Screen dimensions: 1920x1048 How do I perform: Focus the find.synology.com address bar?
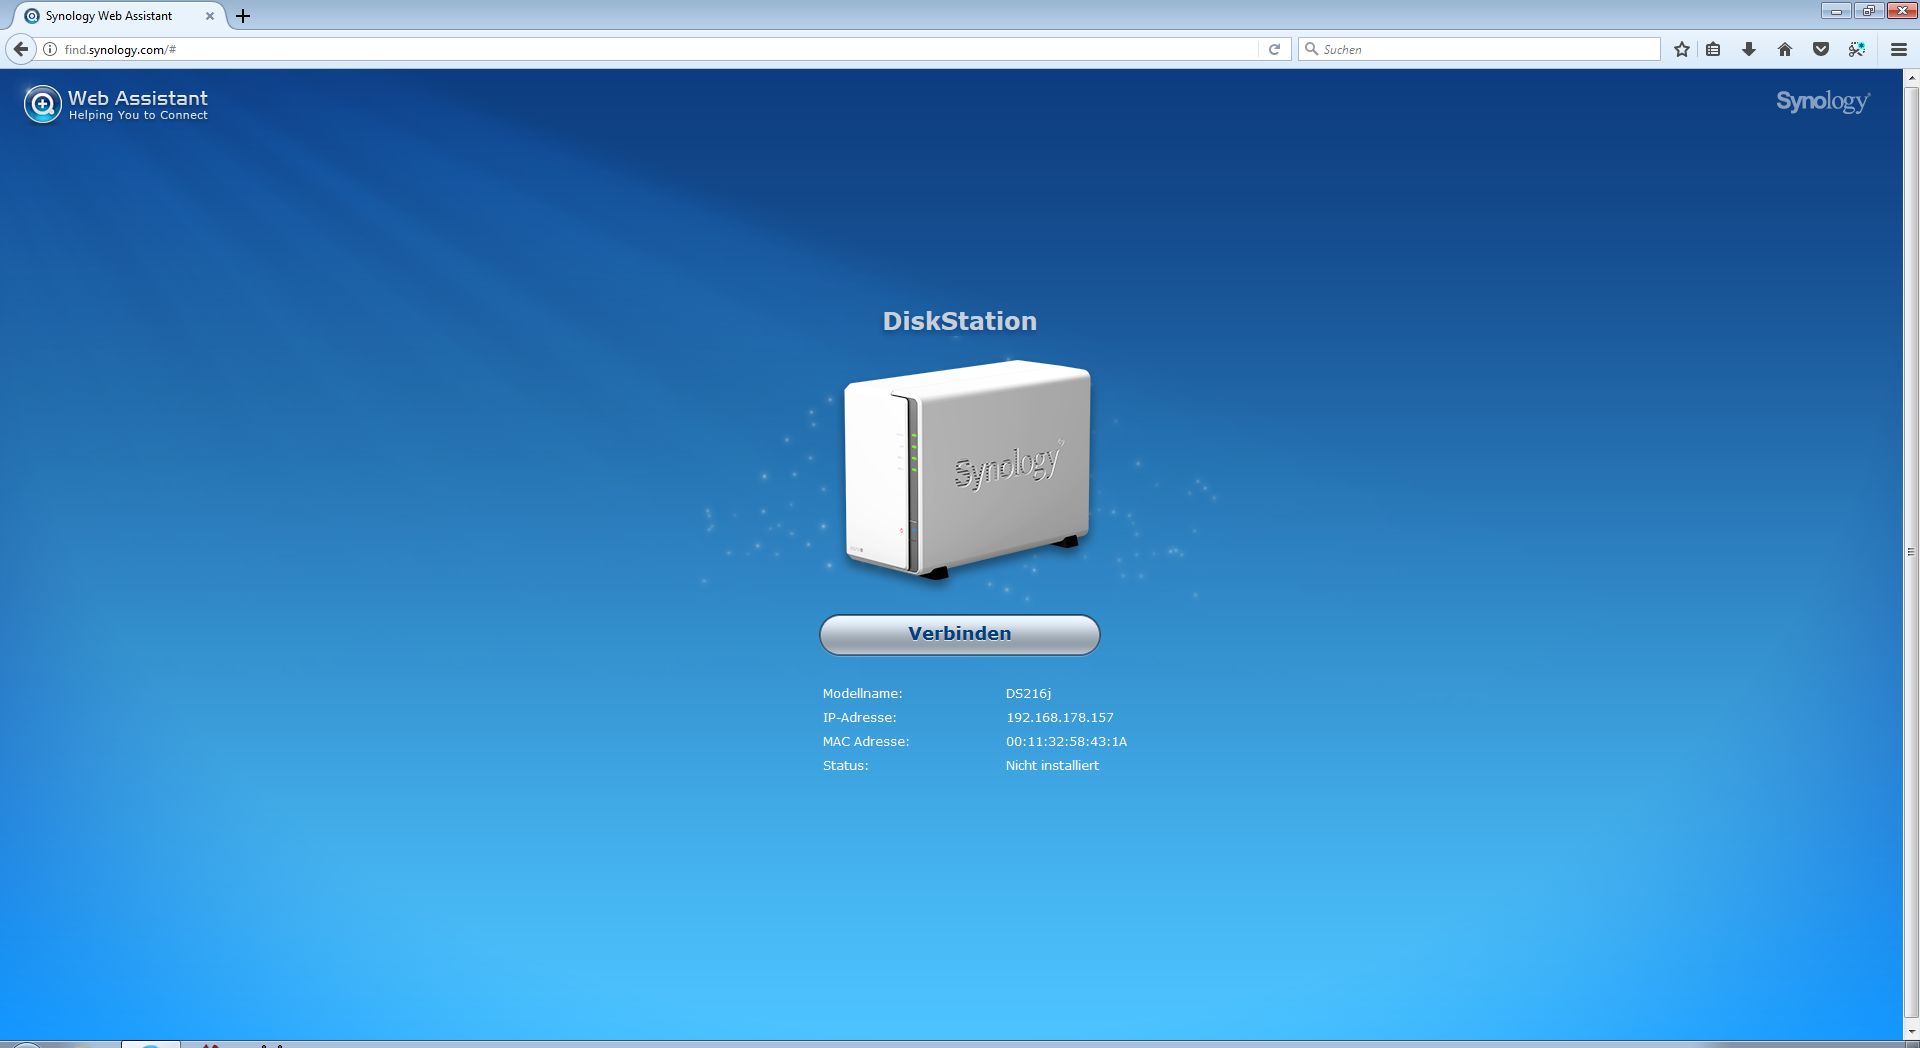tap(660, 49)
